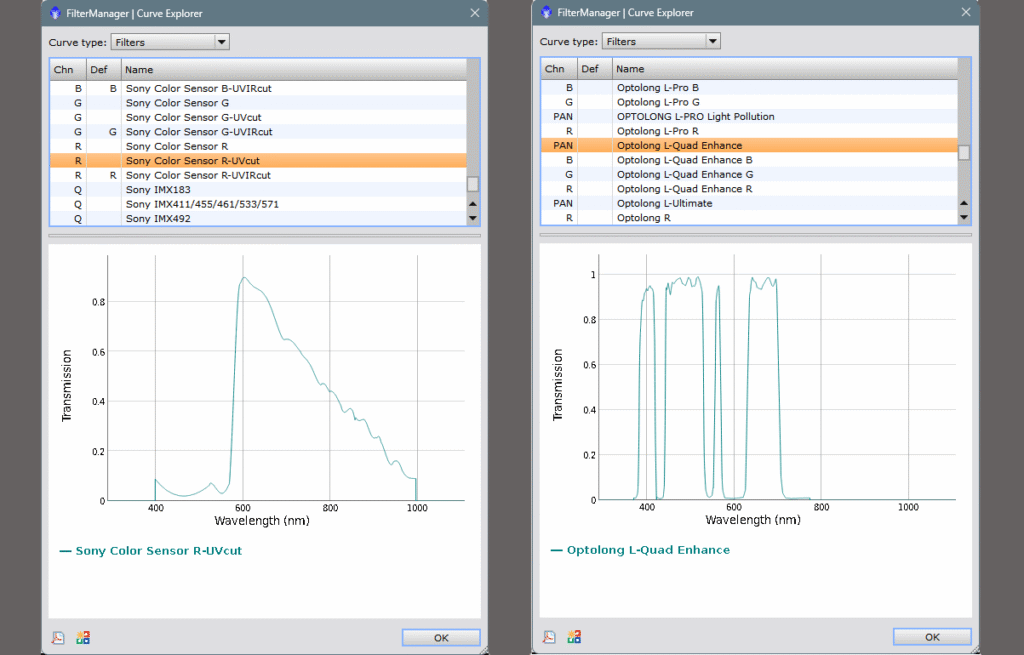Click the scrollbar thumb in left filter list
Screen dimensions: 1024x655
pyautogui.click(x=473, y=184)
